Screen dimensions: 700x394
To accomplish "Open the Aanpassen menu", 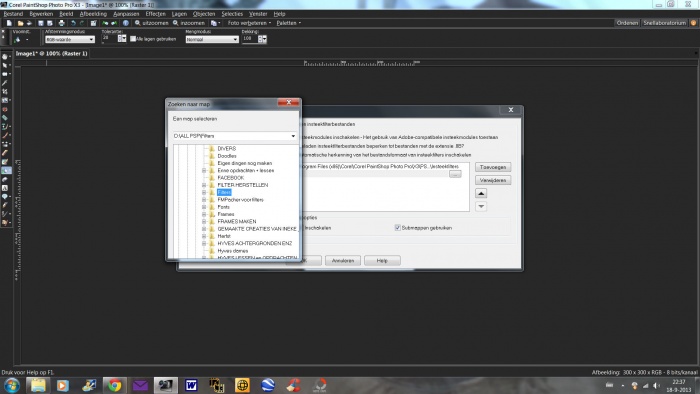I will tap(126, 14).
